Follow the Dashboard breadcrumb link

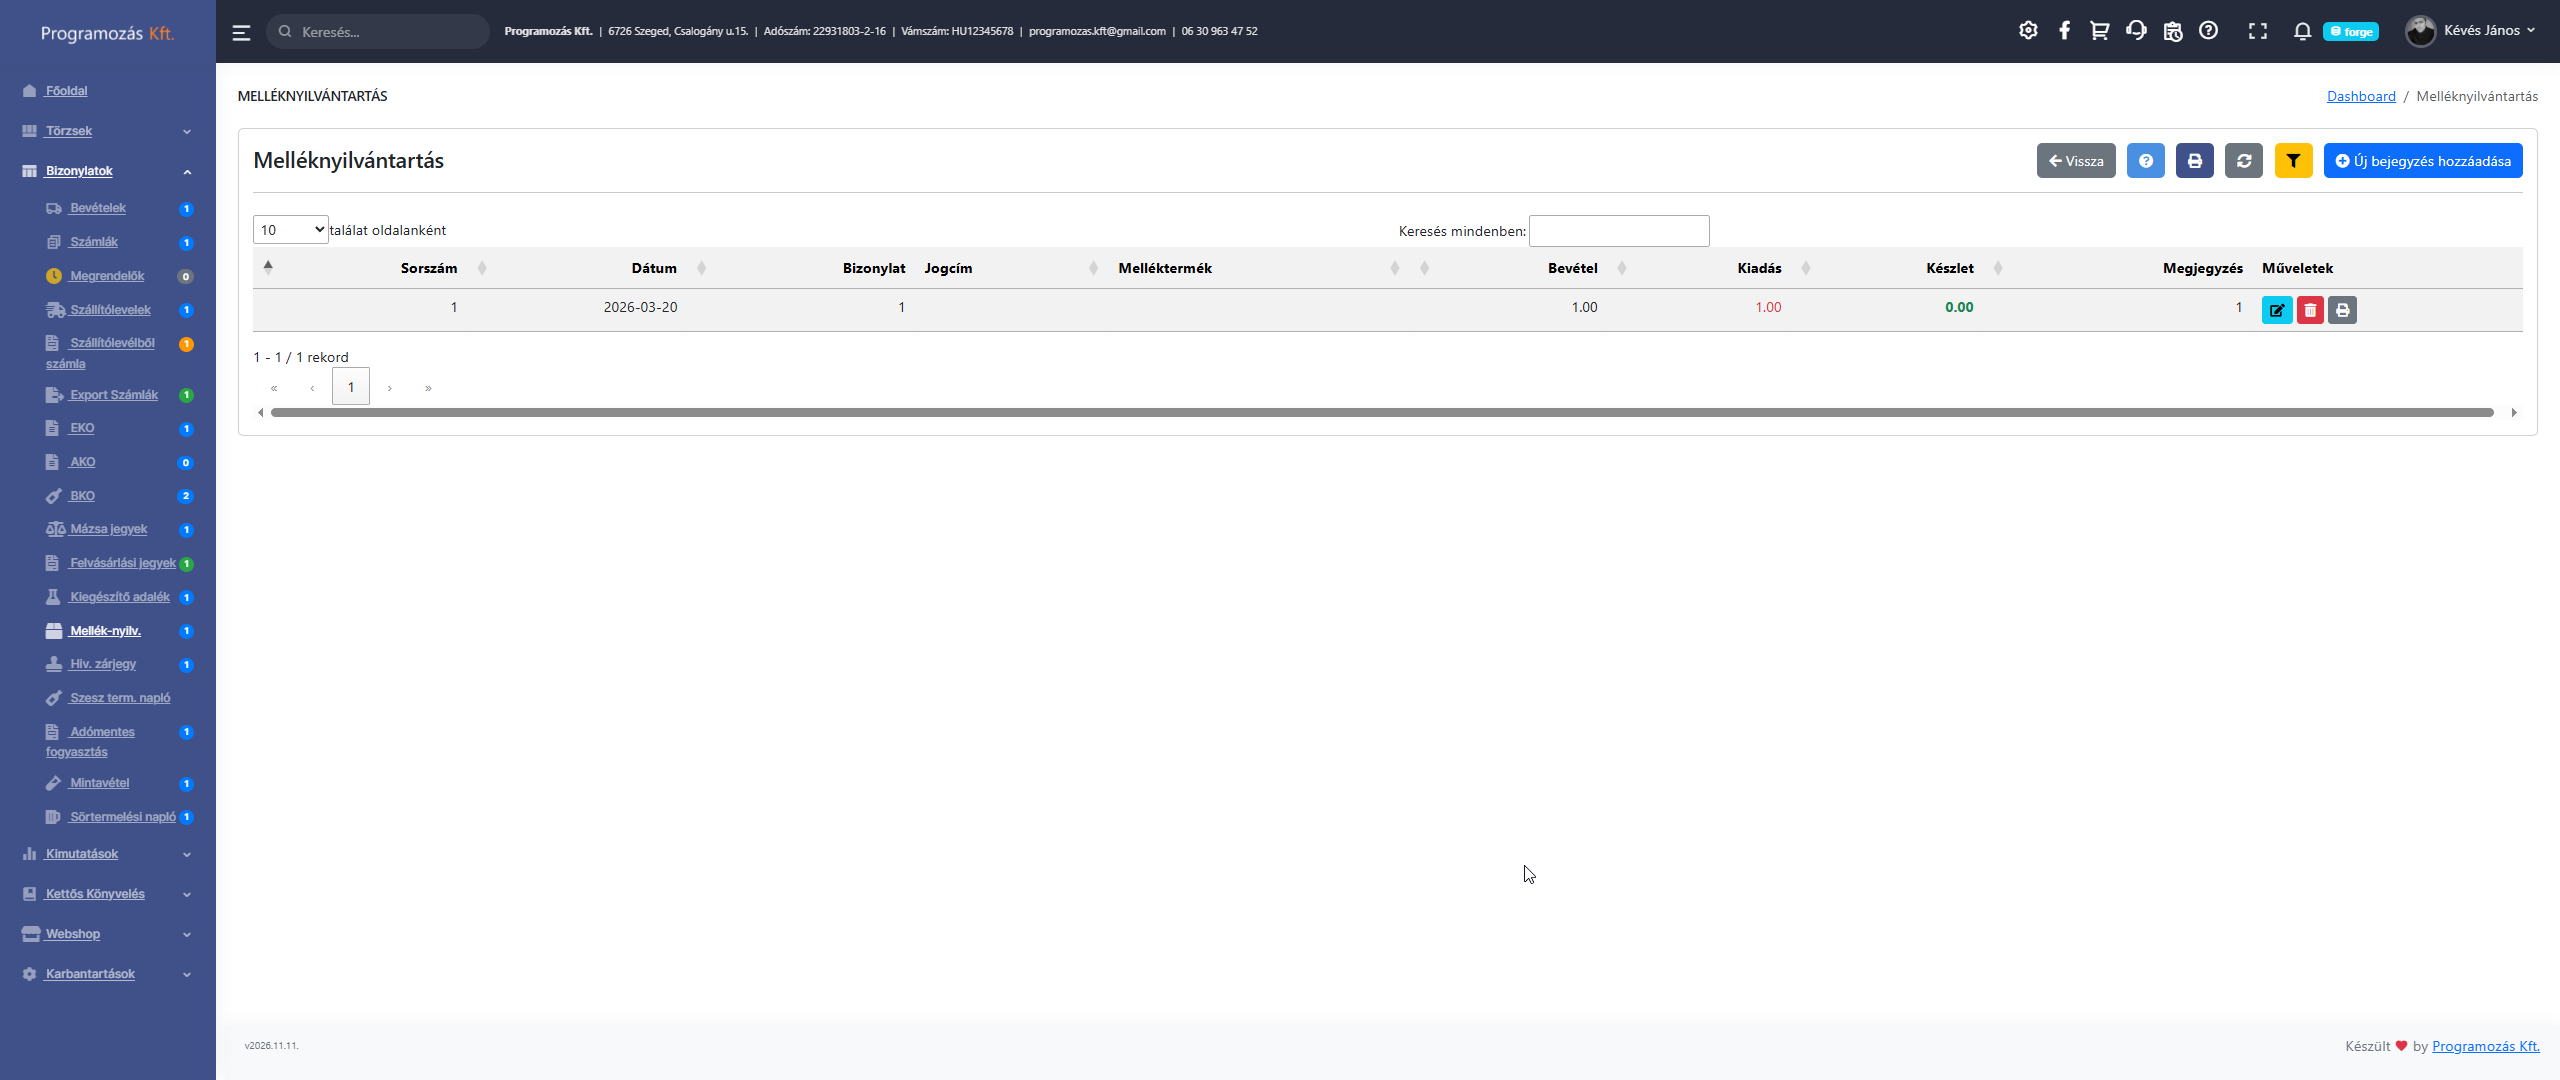pyautogui.click(x=2360, y=96)
